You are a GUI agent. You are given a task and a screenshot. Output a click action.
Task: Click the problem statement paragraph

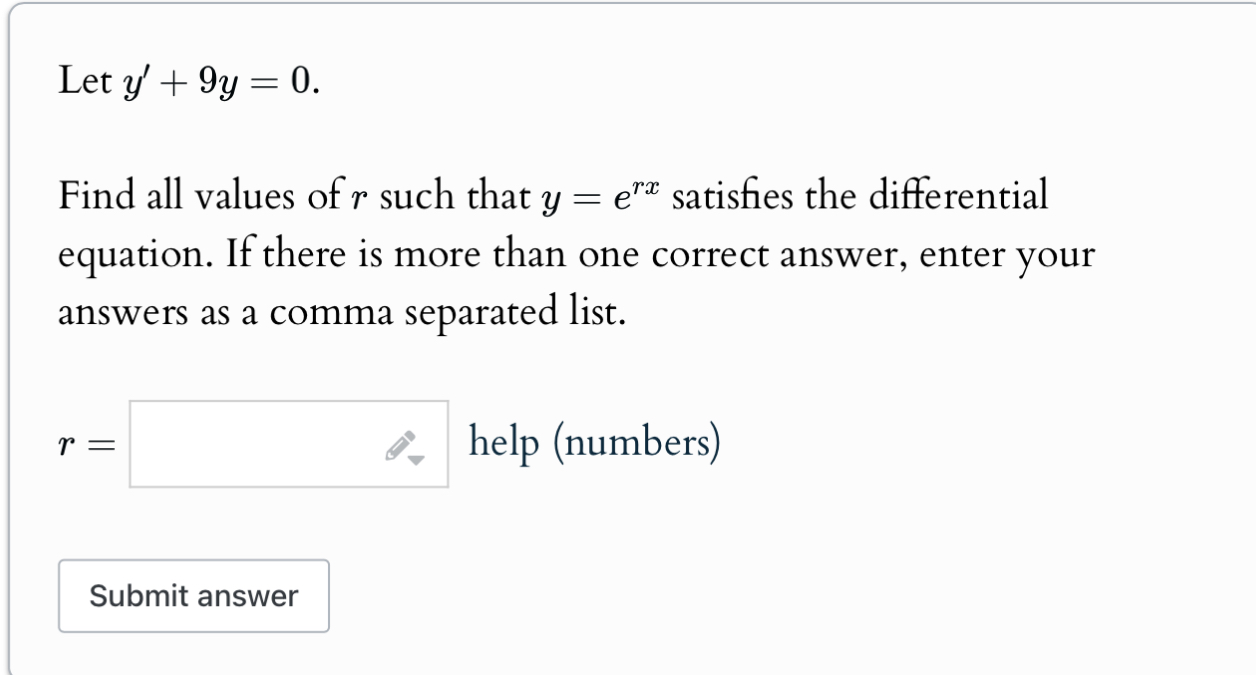550,248
